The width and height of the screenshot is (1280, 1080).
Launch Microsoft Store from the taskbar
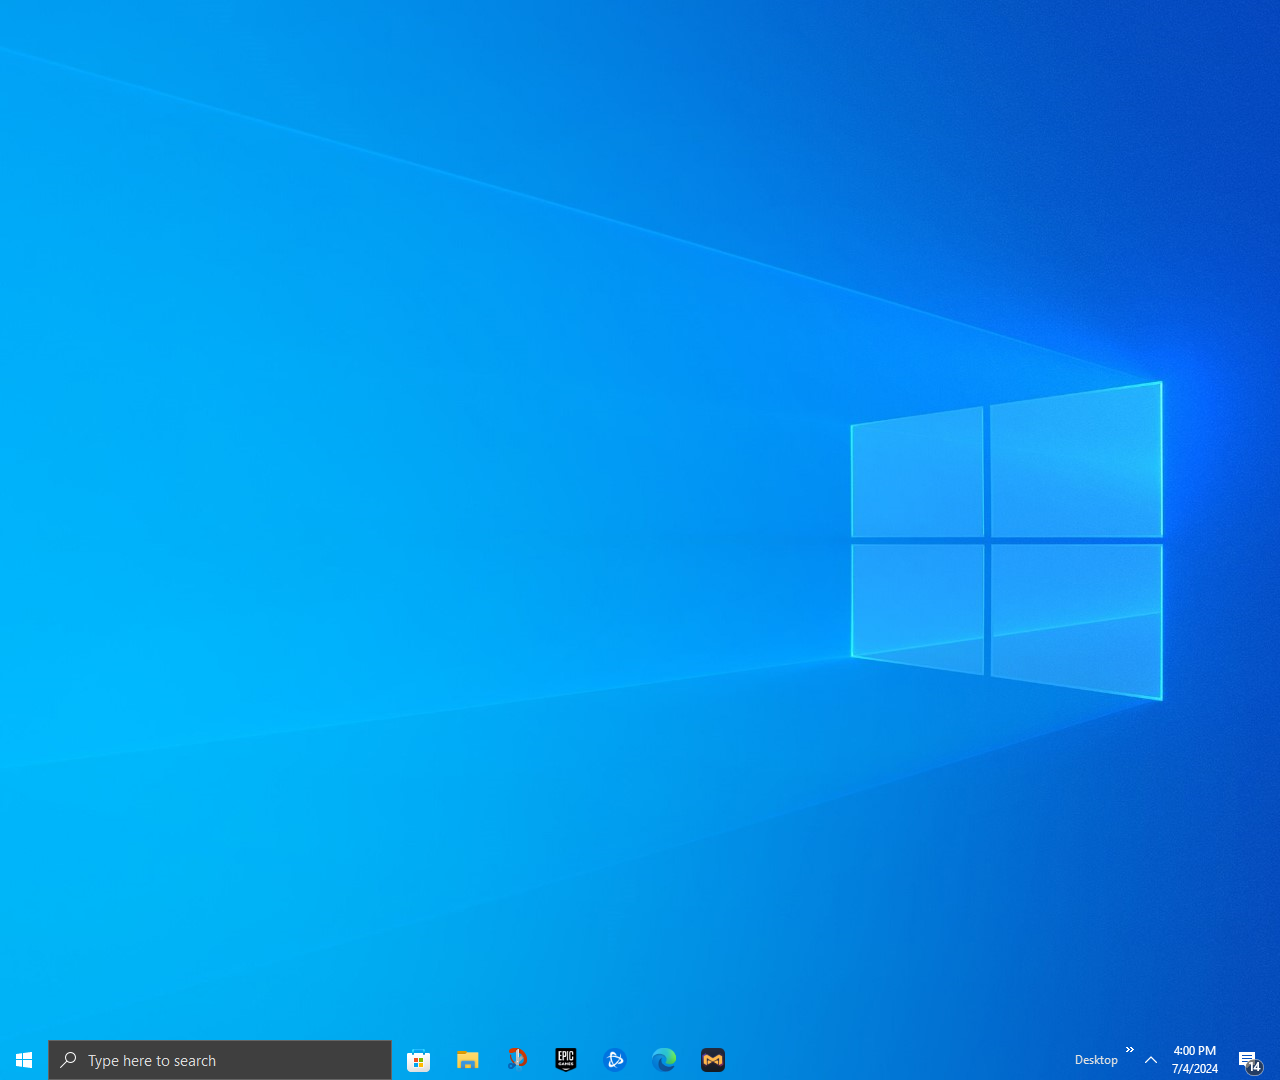418,1060
